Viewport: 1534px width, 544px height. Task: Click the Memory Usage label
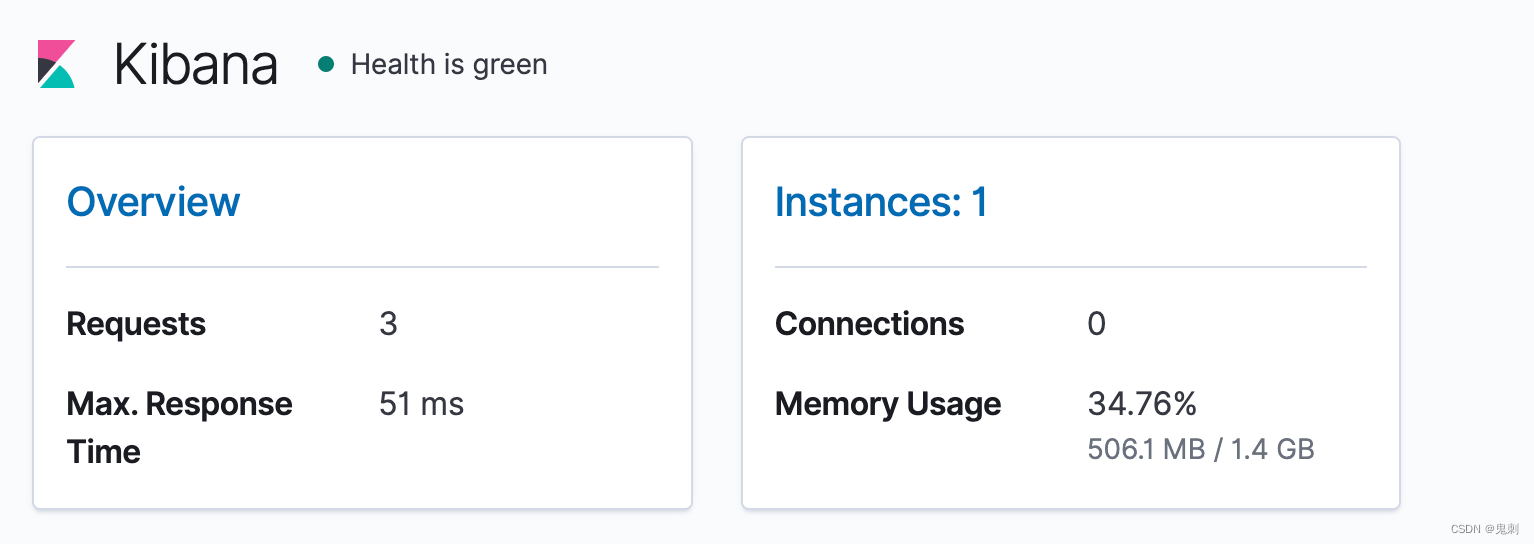pyautogui.click(x=887, y=404)
